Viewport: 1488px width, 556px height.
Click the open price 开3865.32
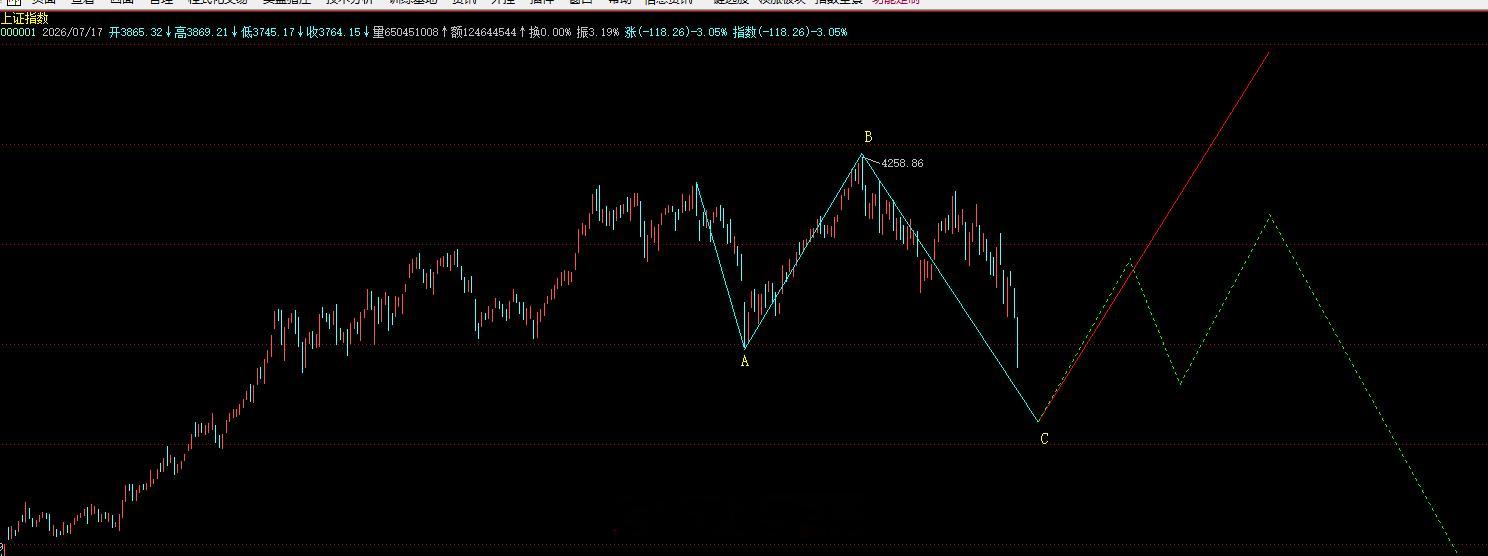click(x=135, y=32)
